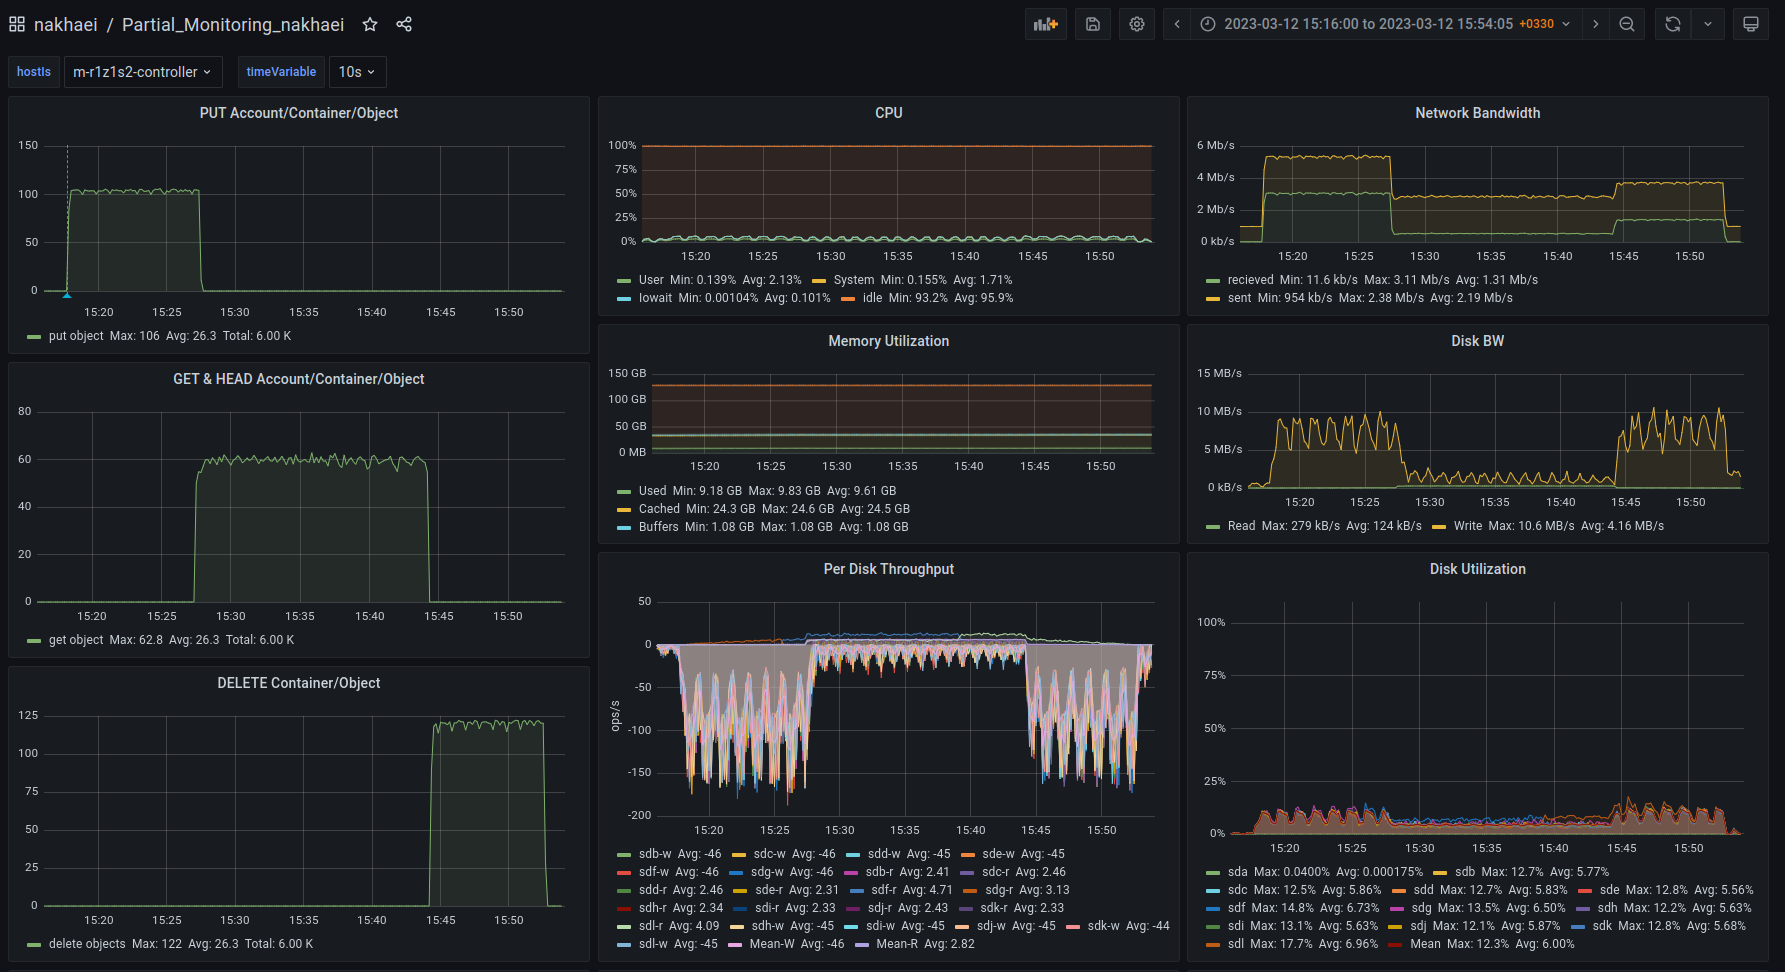Toggle the 'put object' legend series

pos(76,336)
